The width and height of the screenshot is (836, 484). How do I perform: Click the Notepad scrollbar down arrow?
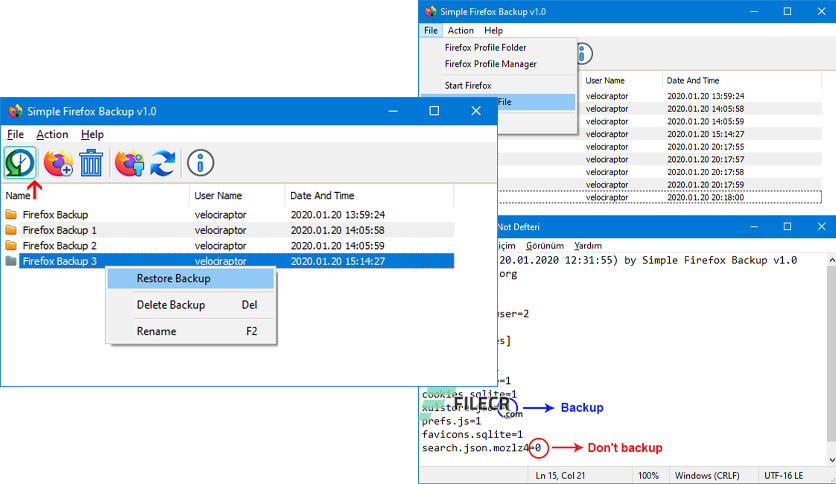[831, 459]
